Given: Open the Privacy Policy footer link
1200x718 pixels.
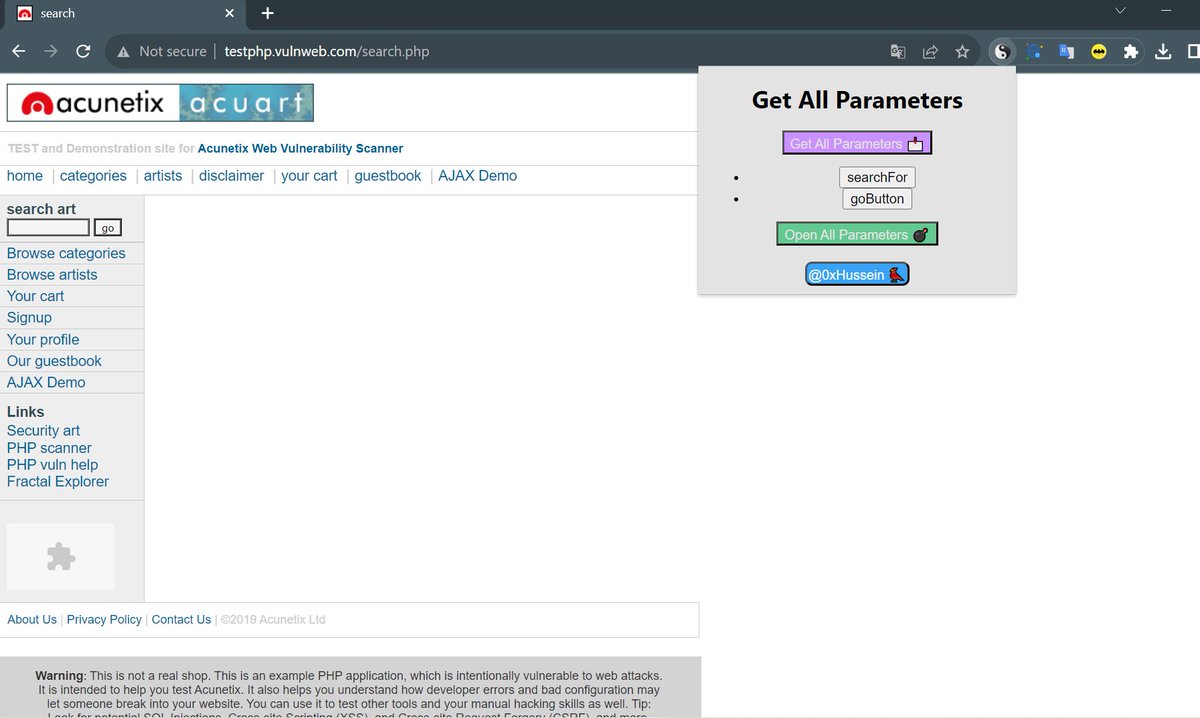Looking at the screenshot, I should (x=104, y=620).
